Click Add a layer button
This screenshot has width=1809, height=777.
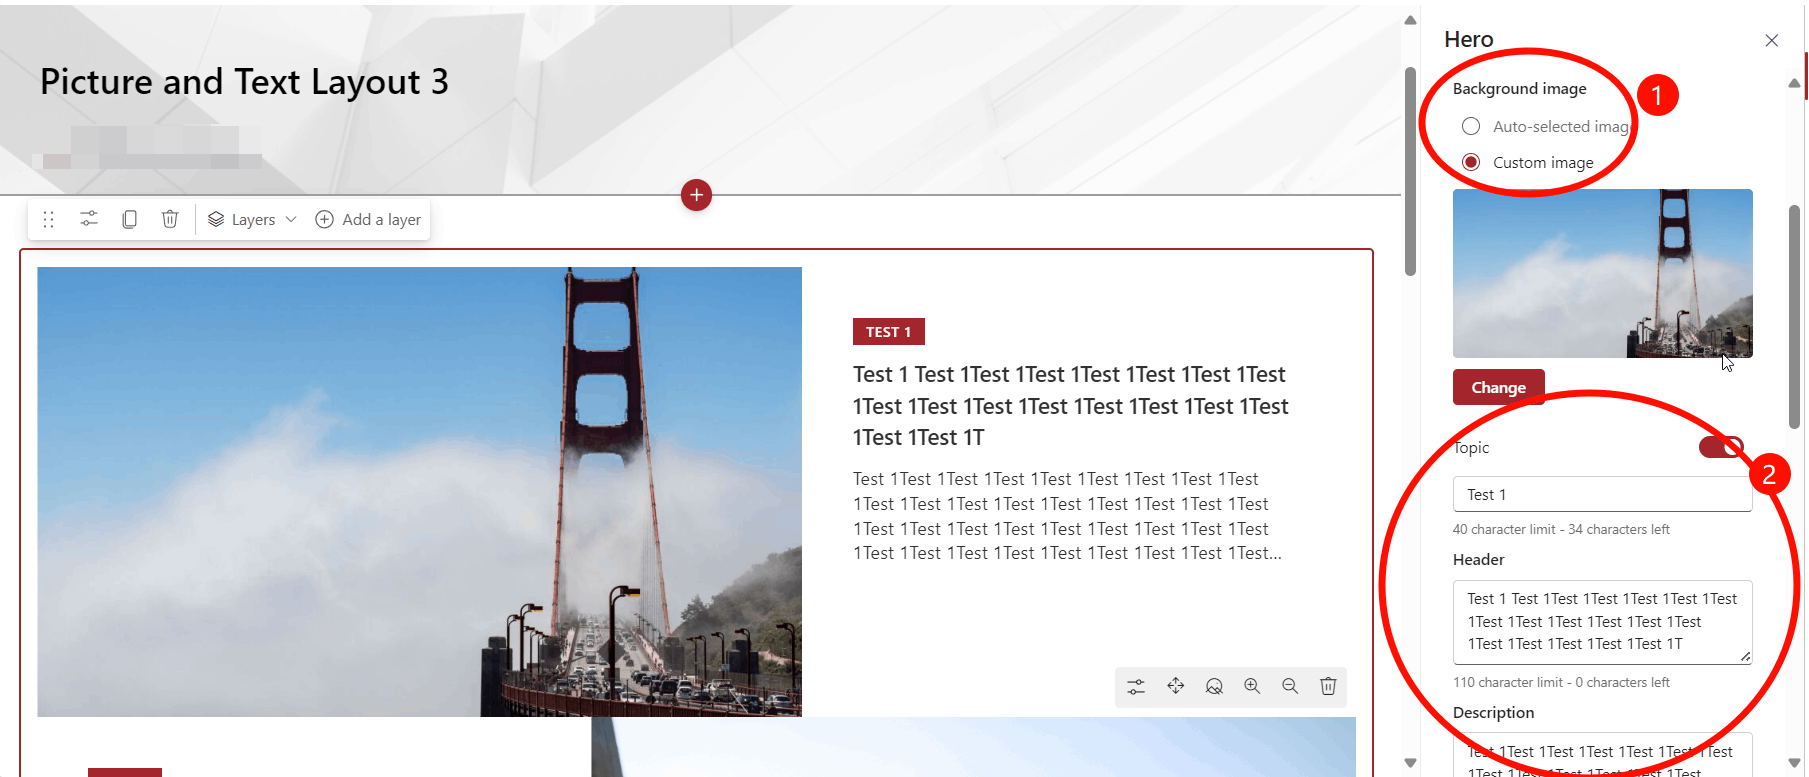pyautogui.click(x=368, y=219)
